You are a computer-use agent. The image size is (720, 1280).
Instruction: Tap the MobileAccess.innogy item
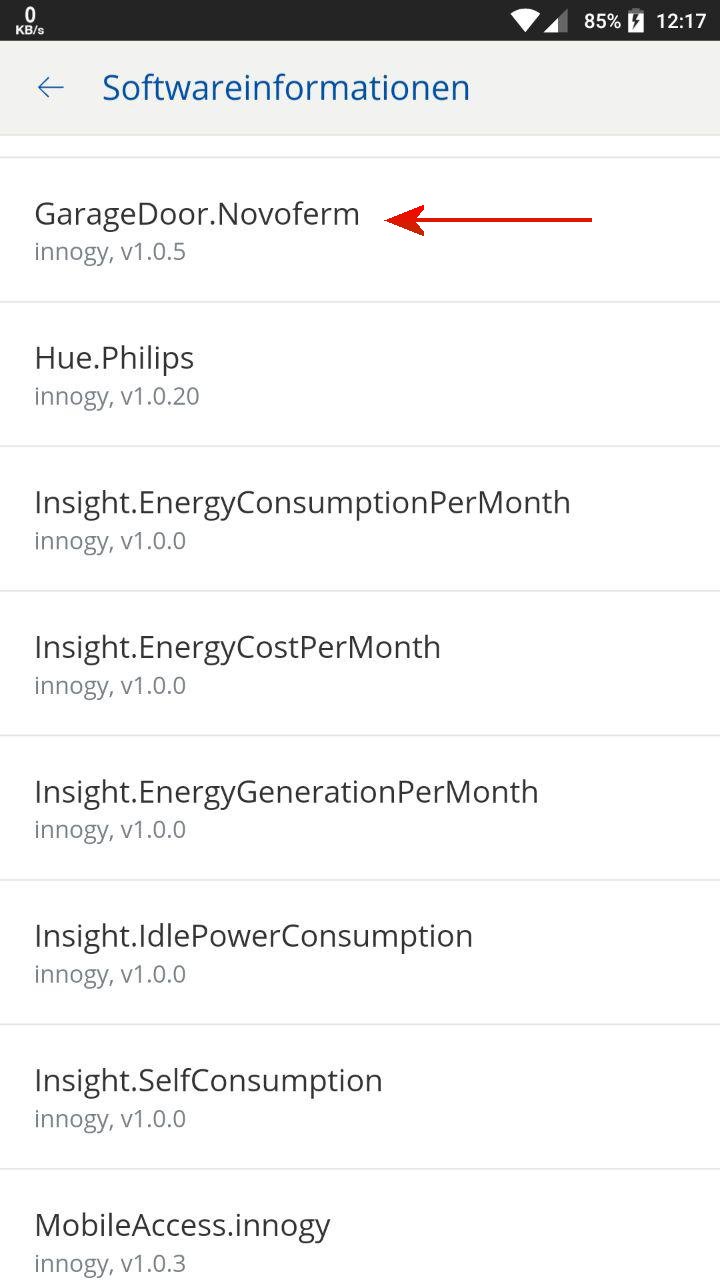pyautogui.click(x=182, y=1225)
